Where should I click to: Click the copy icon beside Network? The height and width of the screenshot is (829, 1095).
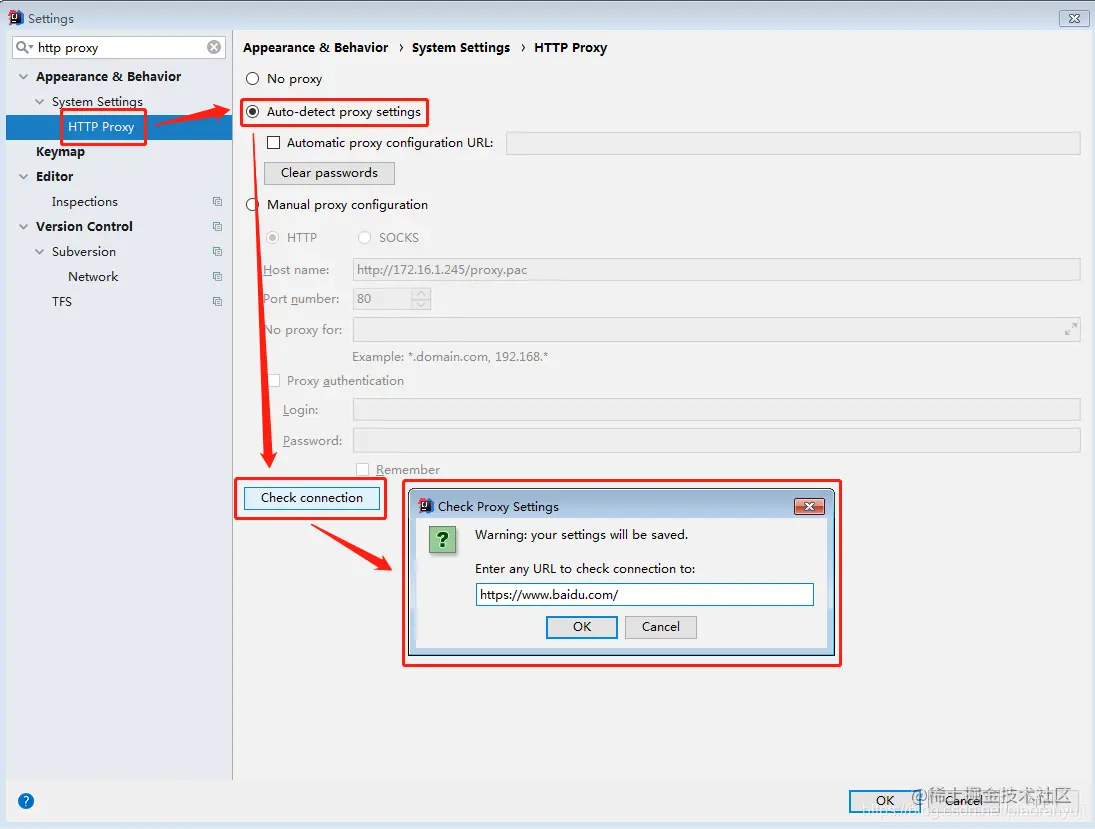click(x=217, y=277)
